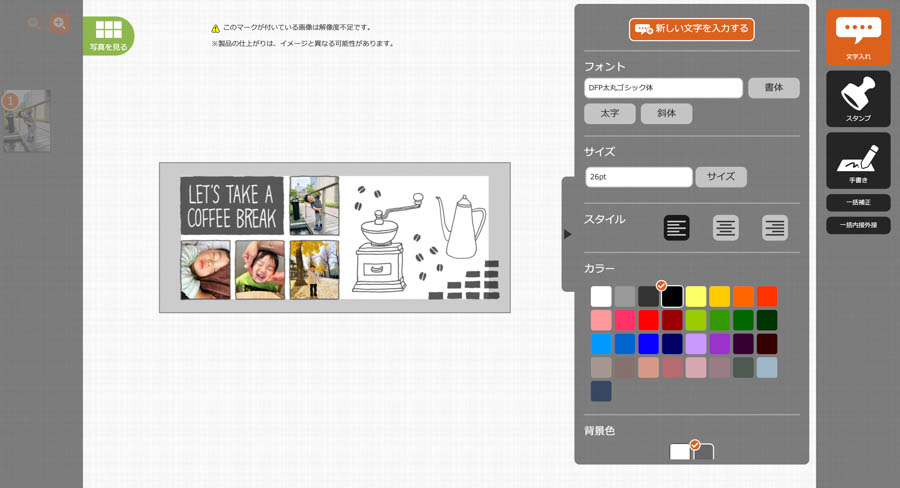This screenshot has height=488, width=900.
Task: Pick the white color swatch
Action: point(601,297)
